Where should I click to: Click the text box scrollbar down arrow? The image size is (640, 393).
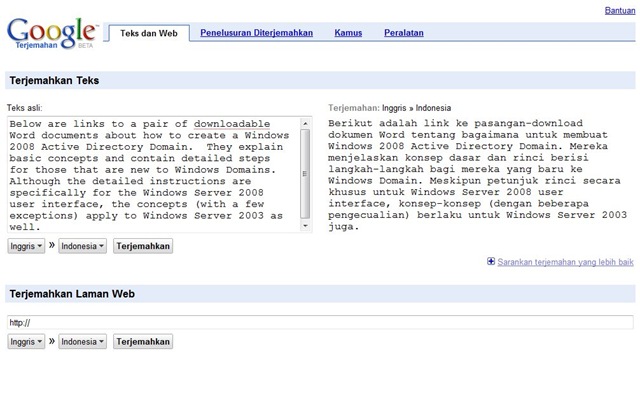pyautogui.click(x=305, y=226)
